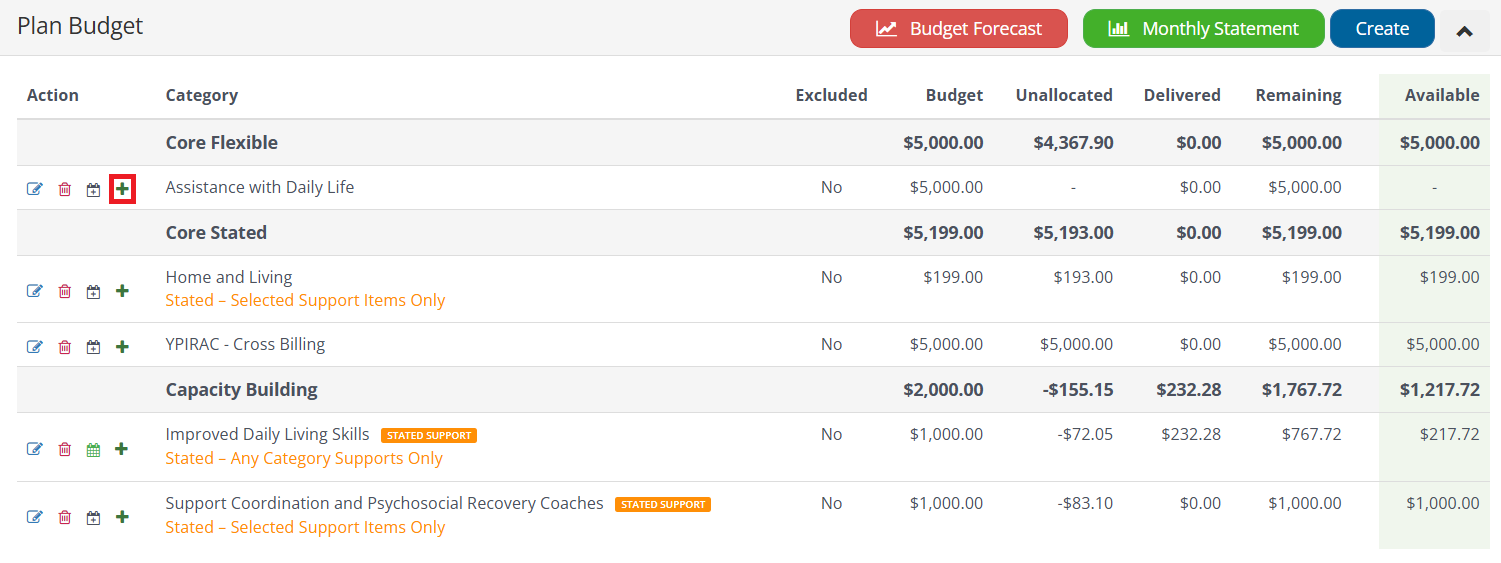Screen dimensions: 1501x563
Task: Delete the Assistance with Daily Life row
Action: [65, 189]
